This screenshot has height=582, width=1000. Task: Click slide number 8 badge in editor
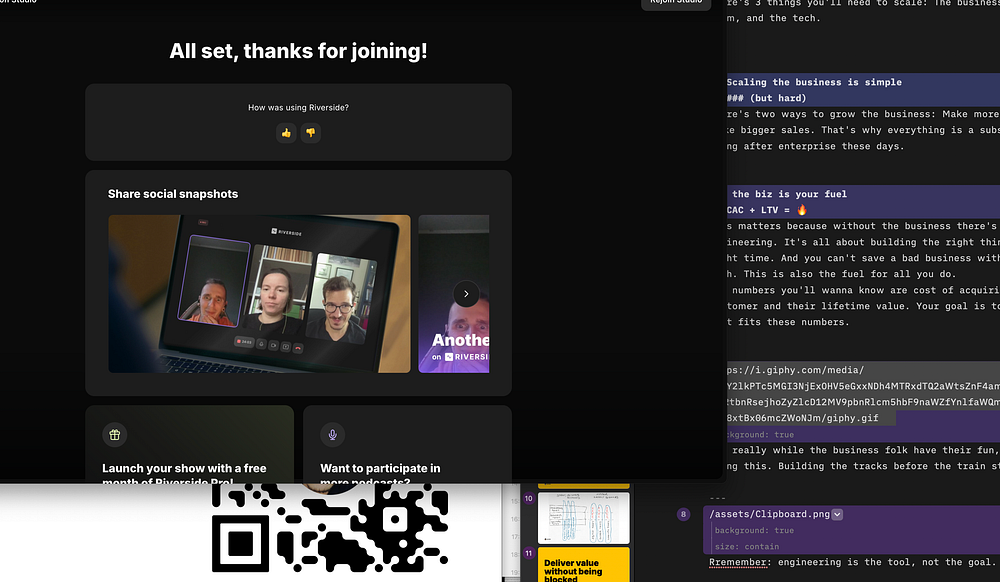683,514
